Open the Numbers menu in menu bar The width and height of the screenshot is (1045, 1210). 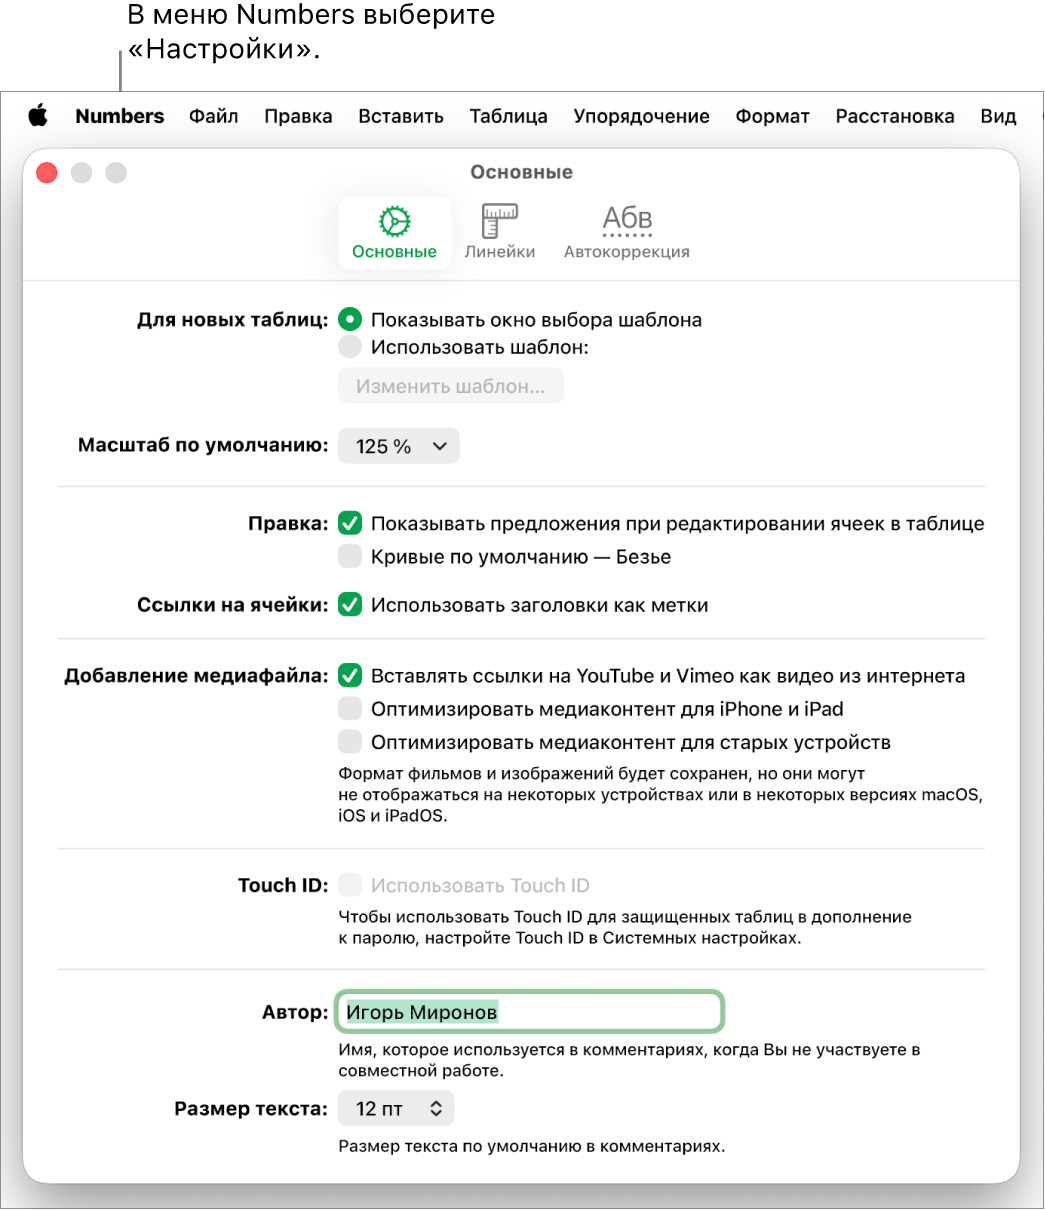point(120,116)
